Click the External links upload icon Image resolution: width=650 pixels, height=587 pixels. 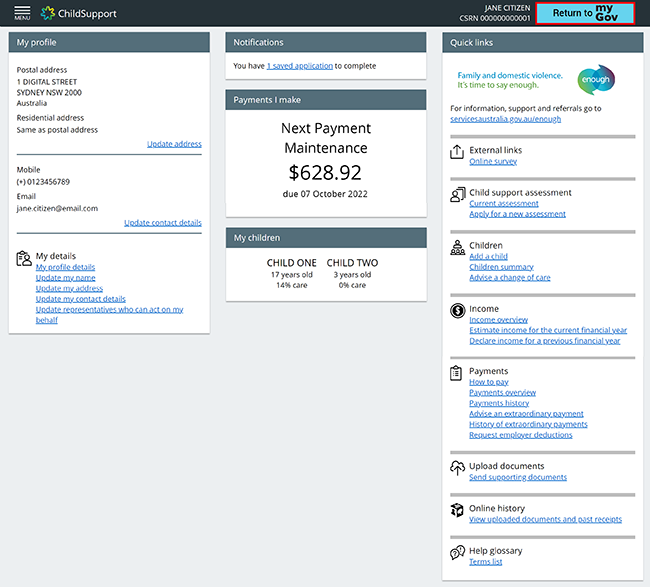[457, 152]
